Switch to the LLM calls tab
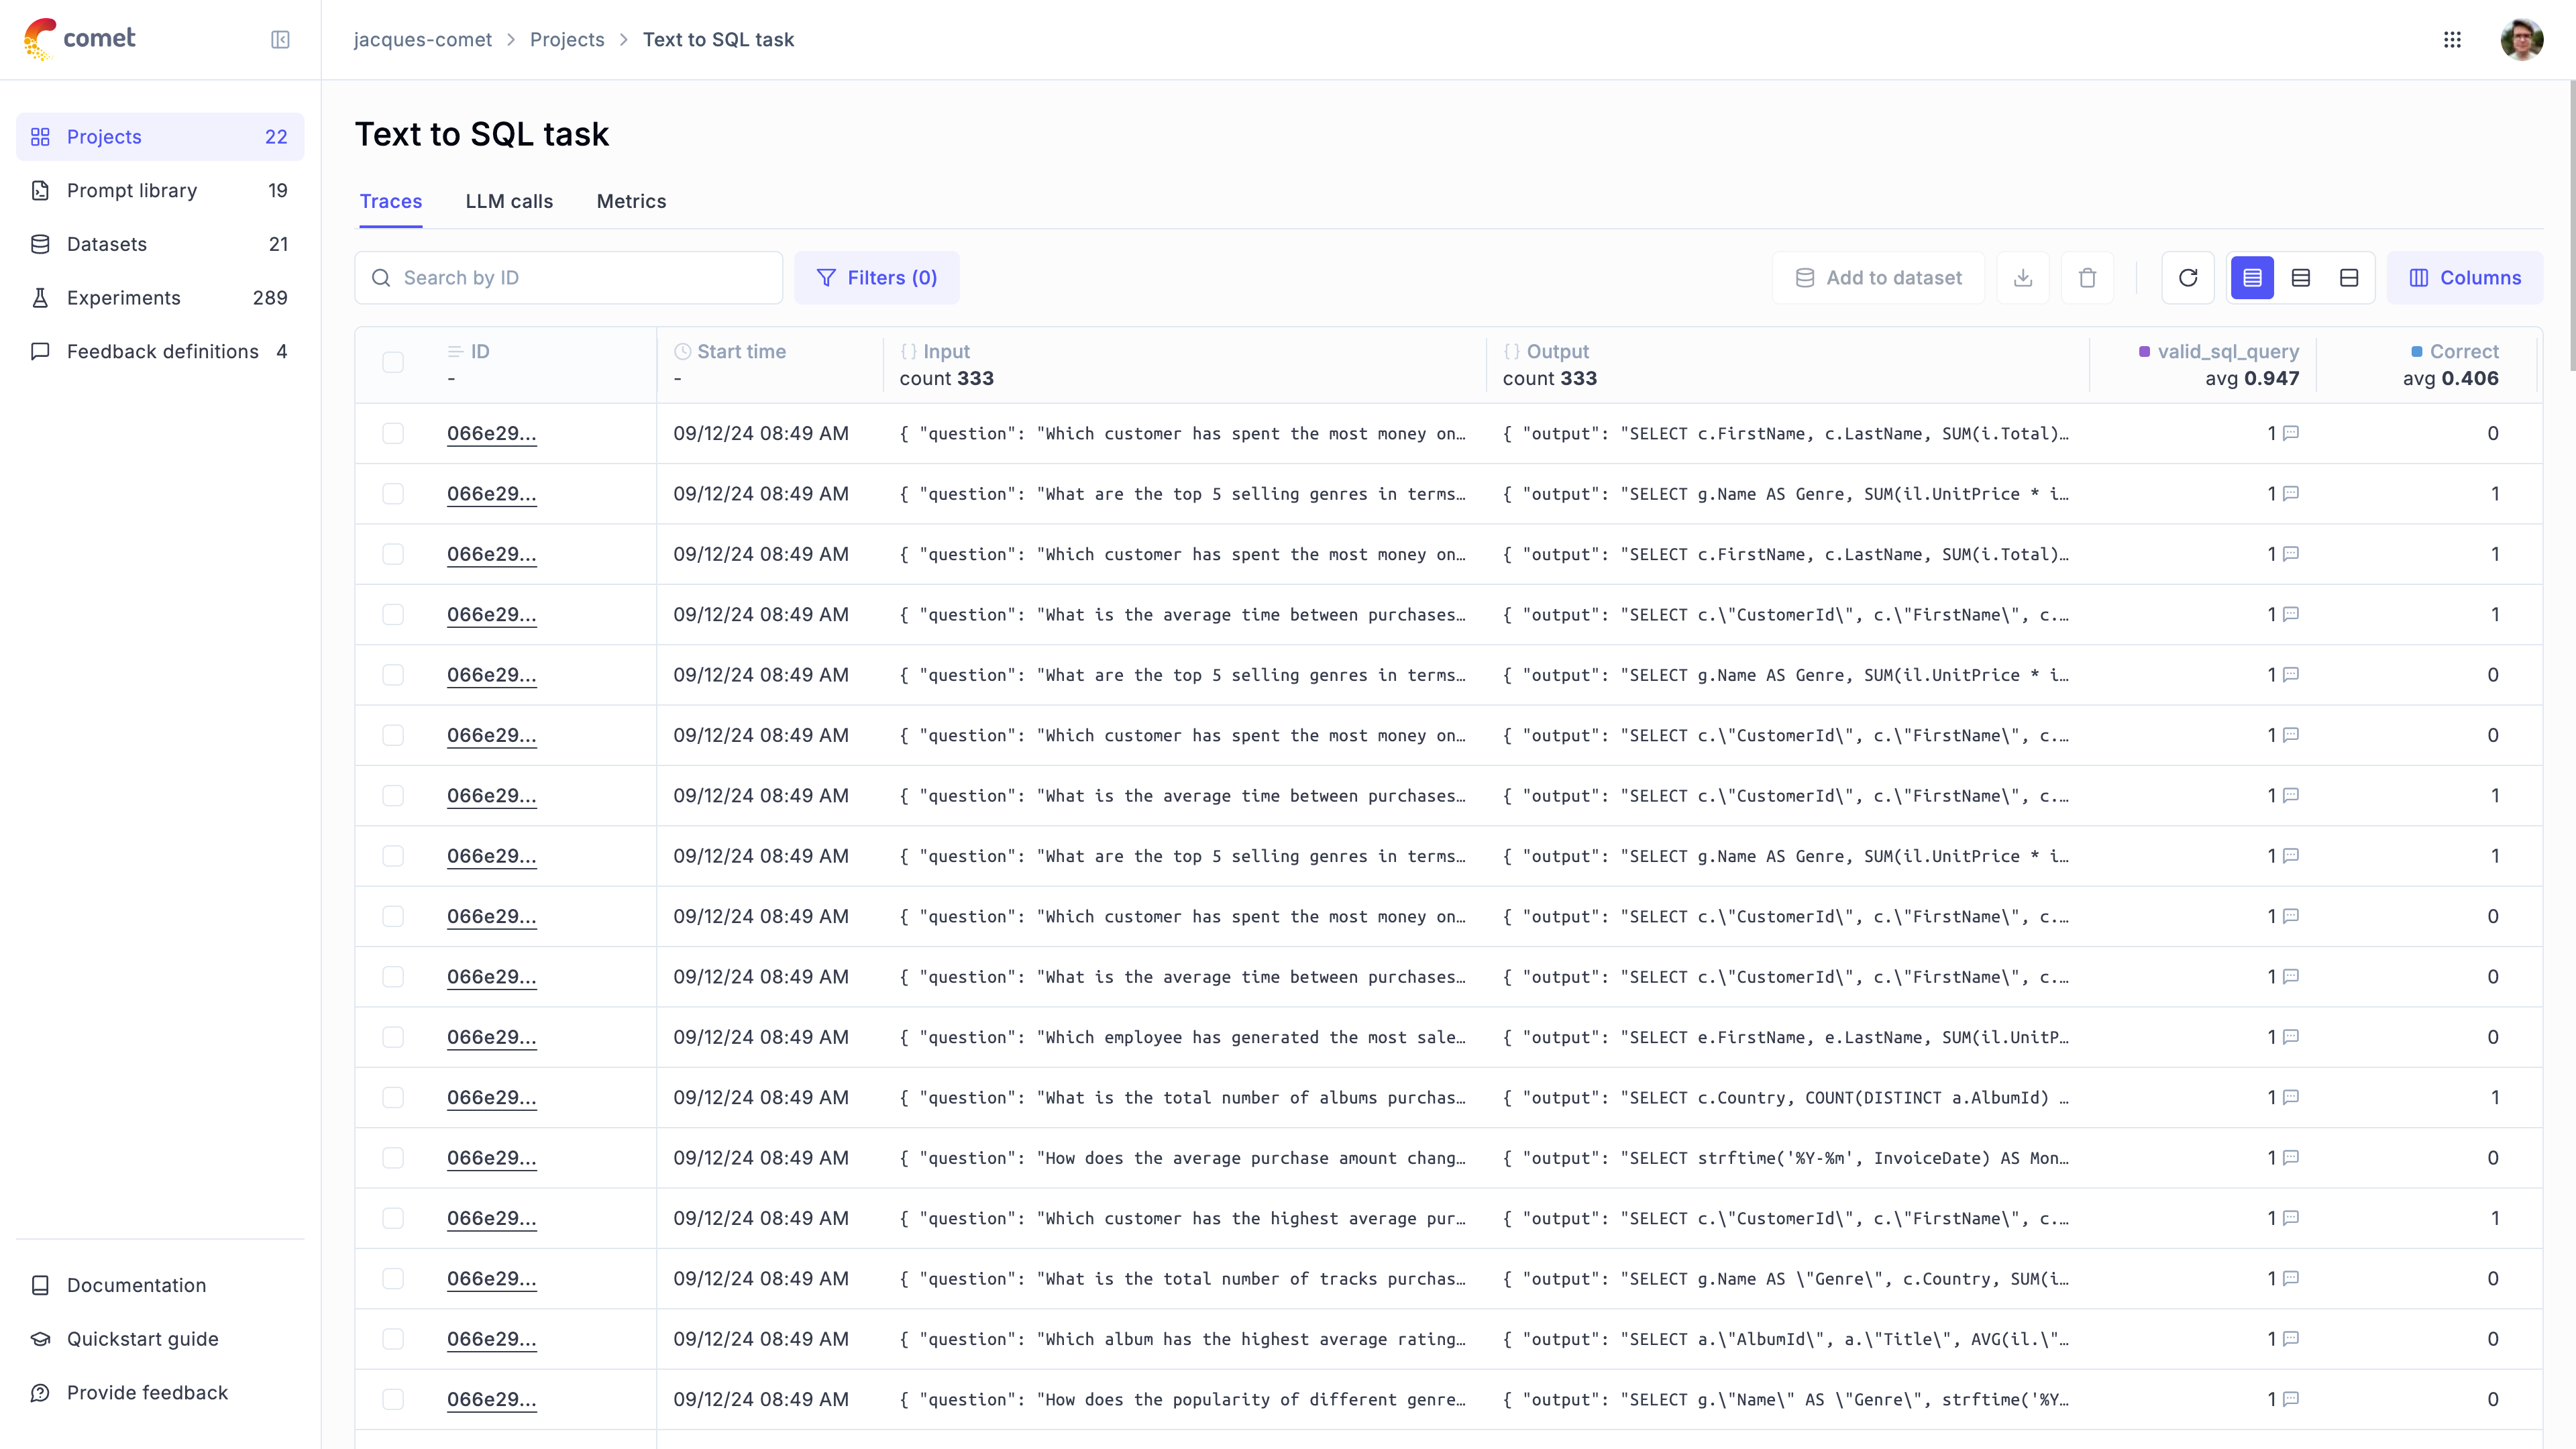 point(509,201)
